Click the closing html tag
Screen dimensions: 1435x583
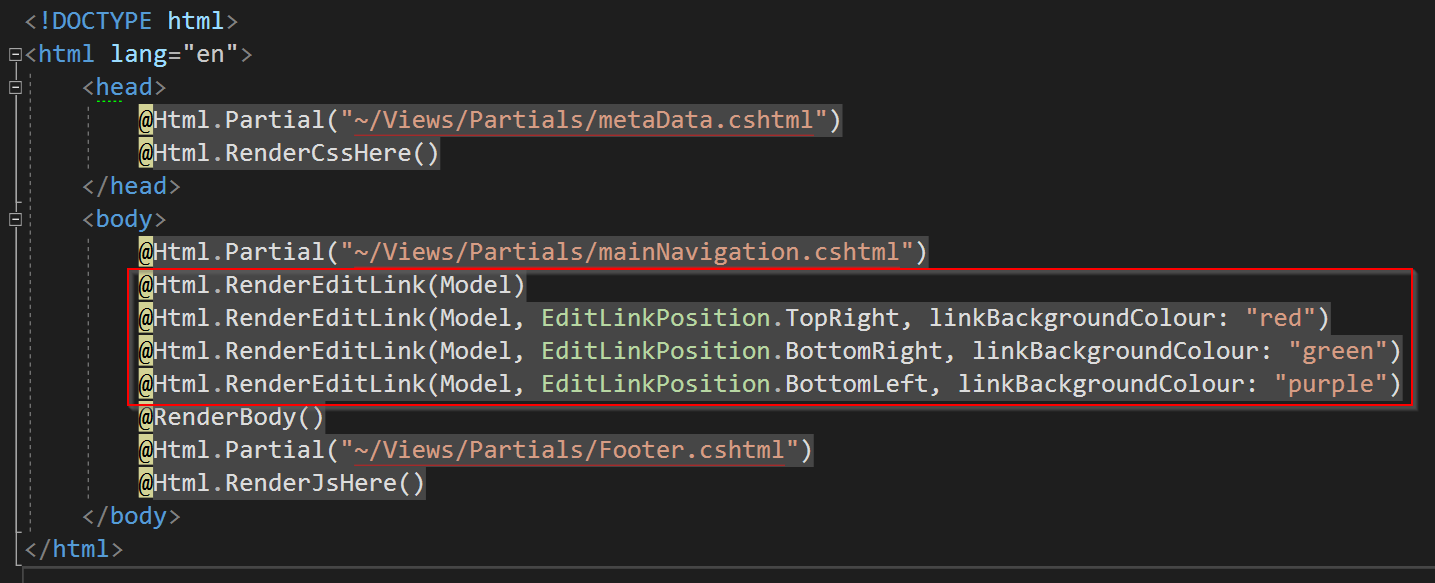74,549
